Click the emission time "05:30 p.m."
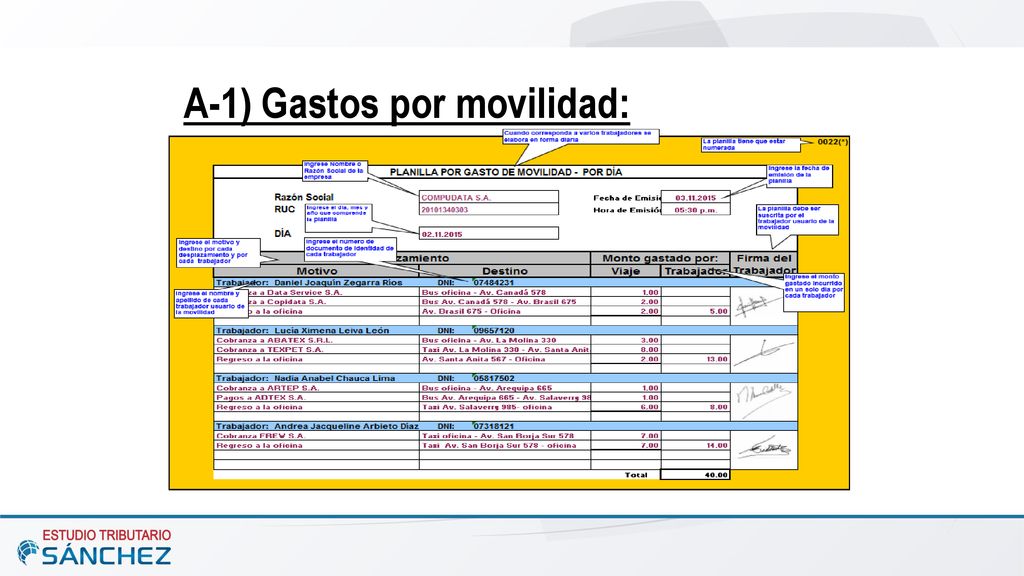 [696, 210]
